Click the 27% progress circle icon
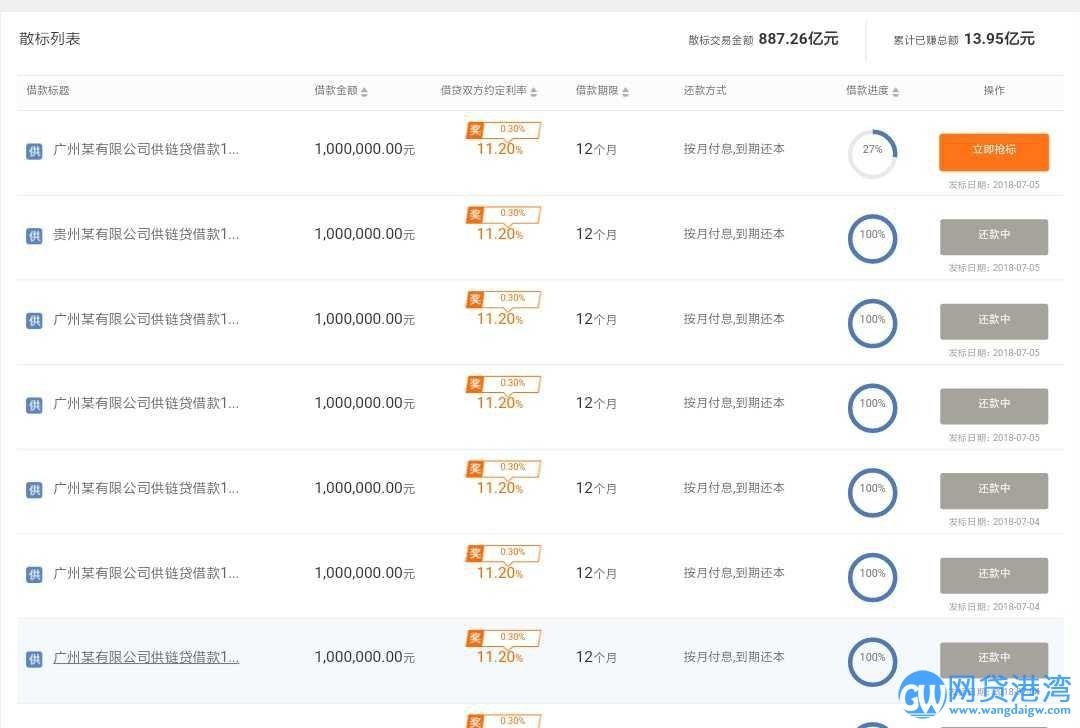The width and height of the screenshot is (1080, 728). 872,152
